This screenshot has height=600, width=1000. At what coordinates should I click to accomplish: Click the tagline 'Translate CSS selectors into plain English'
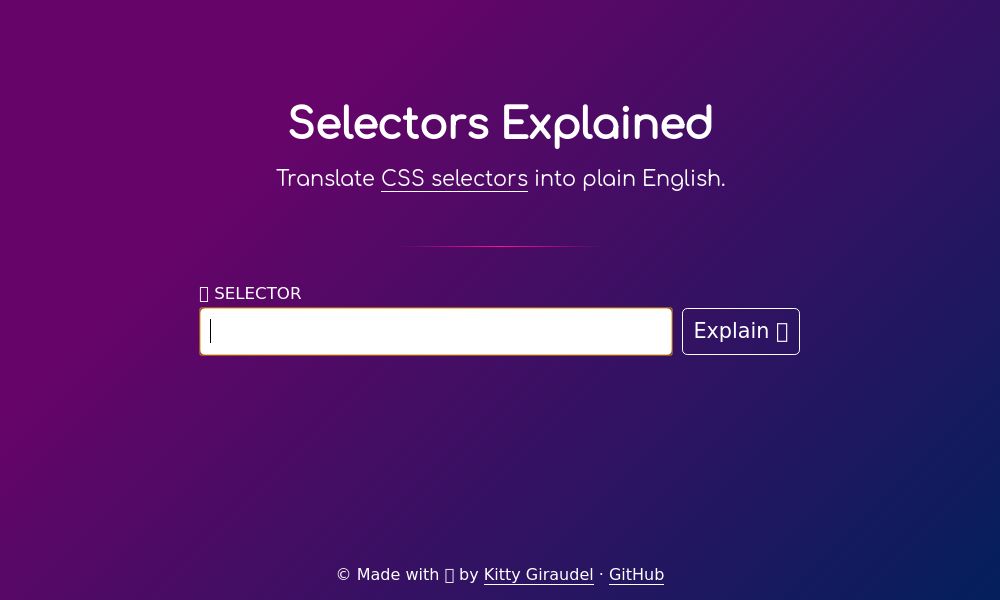(500, 179)
